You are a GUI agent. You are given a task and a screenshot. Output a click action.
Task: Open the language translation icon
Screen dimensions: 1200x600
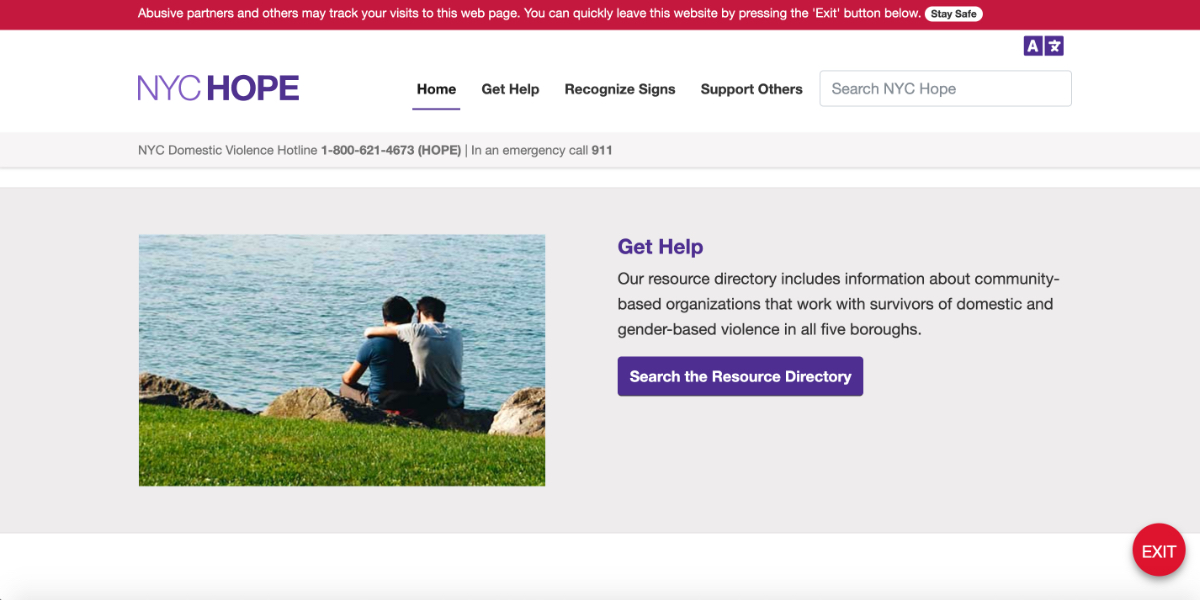click(1056, 45)
